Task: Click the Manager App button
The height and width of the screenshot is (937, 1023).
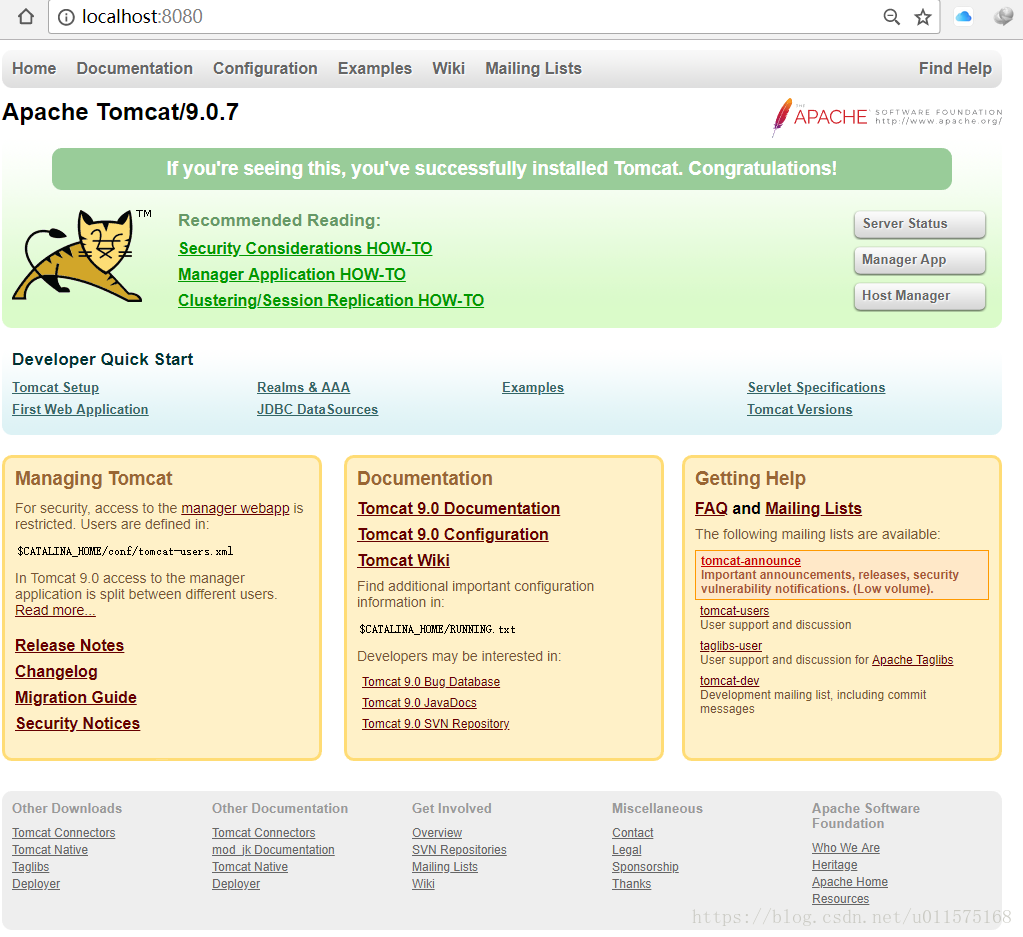Action: point(919,260)
